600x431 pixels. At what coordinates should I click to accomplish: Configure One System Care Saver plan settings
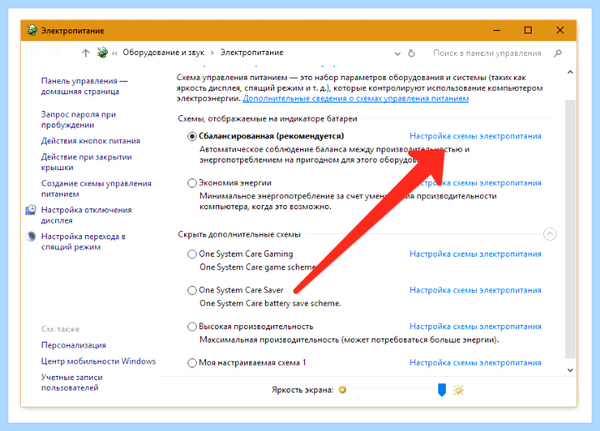click(x=475, y=290)
